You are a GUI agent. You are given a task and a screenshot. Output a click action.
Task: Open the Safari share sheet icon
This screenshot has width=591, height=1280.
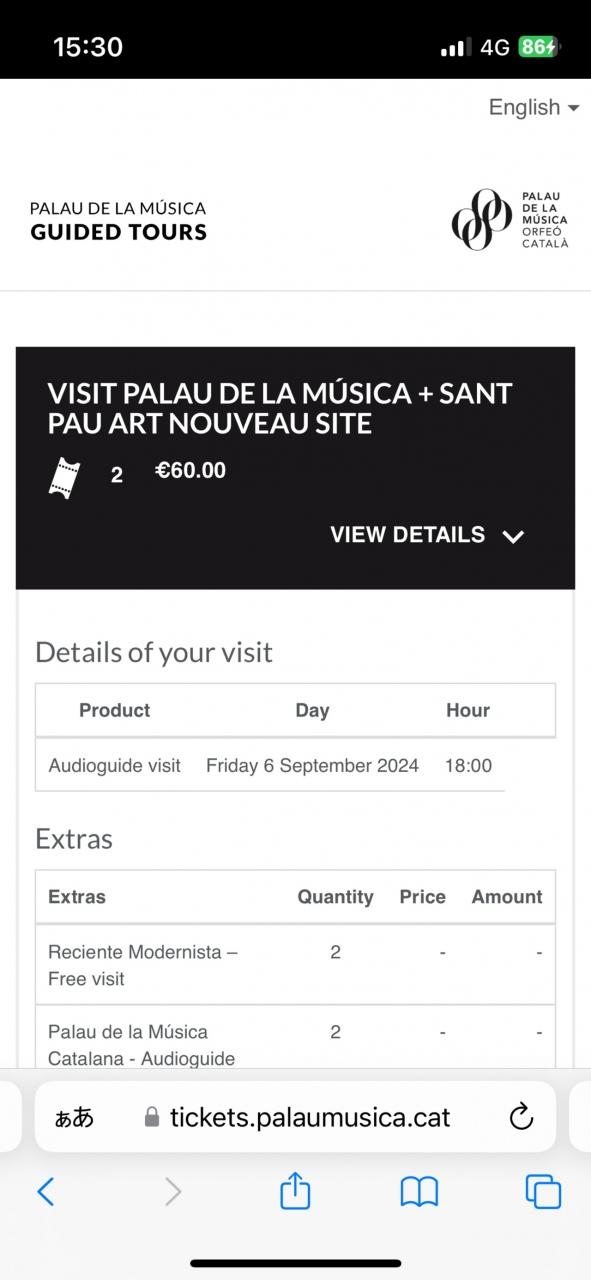click(x=295, y=1190)
